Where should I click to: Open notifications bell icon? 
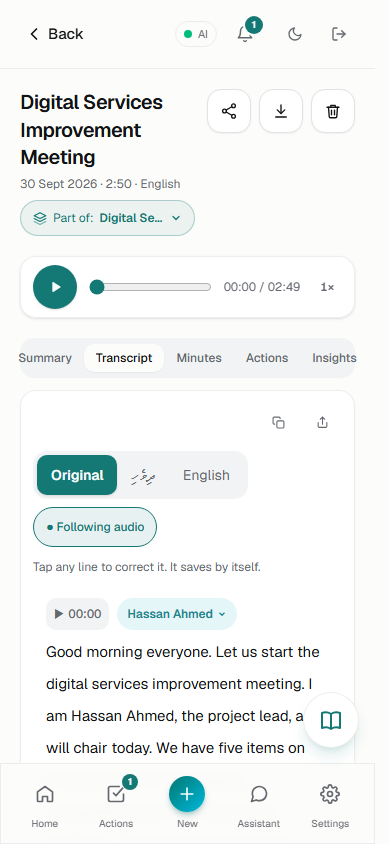pyautogui.click(x=245, y=34)
